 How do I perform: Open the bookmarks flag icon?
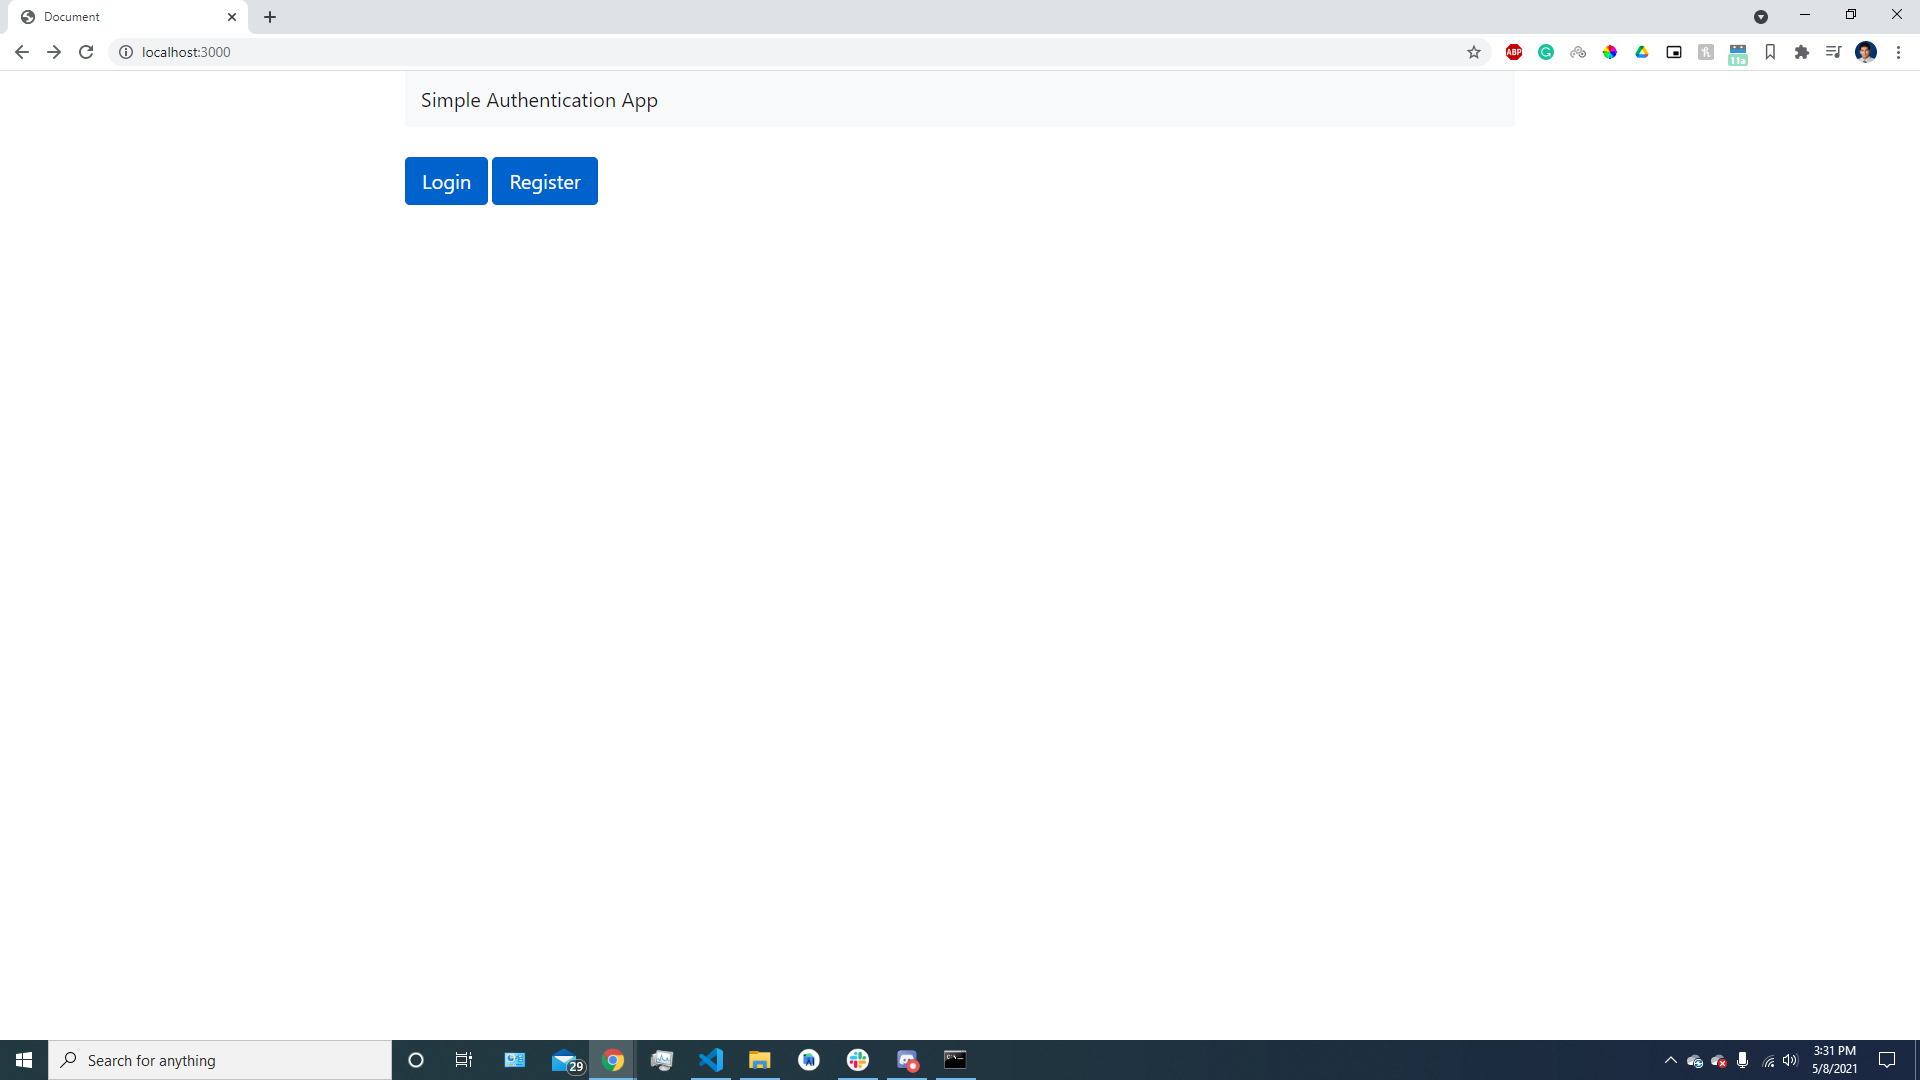pos(1770,52)
